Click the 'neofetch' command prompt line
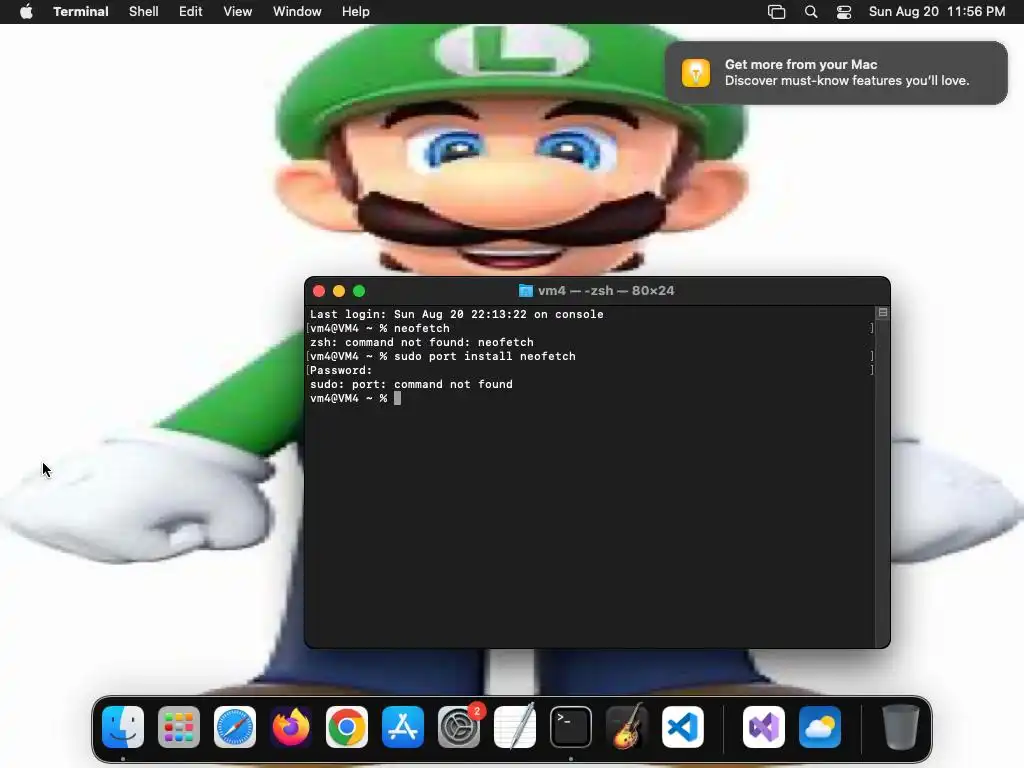The width and height of the screenshot is (1024, 768). pyautogui.click(x=379, y=328)
